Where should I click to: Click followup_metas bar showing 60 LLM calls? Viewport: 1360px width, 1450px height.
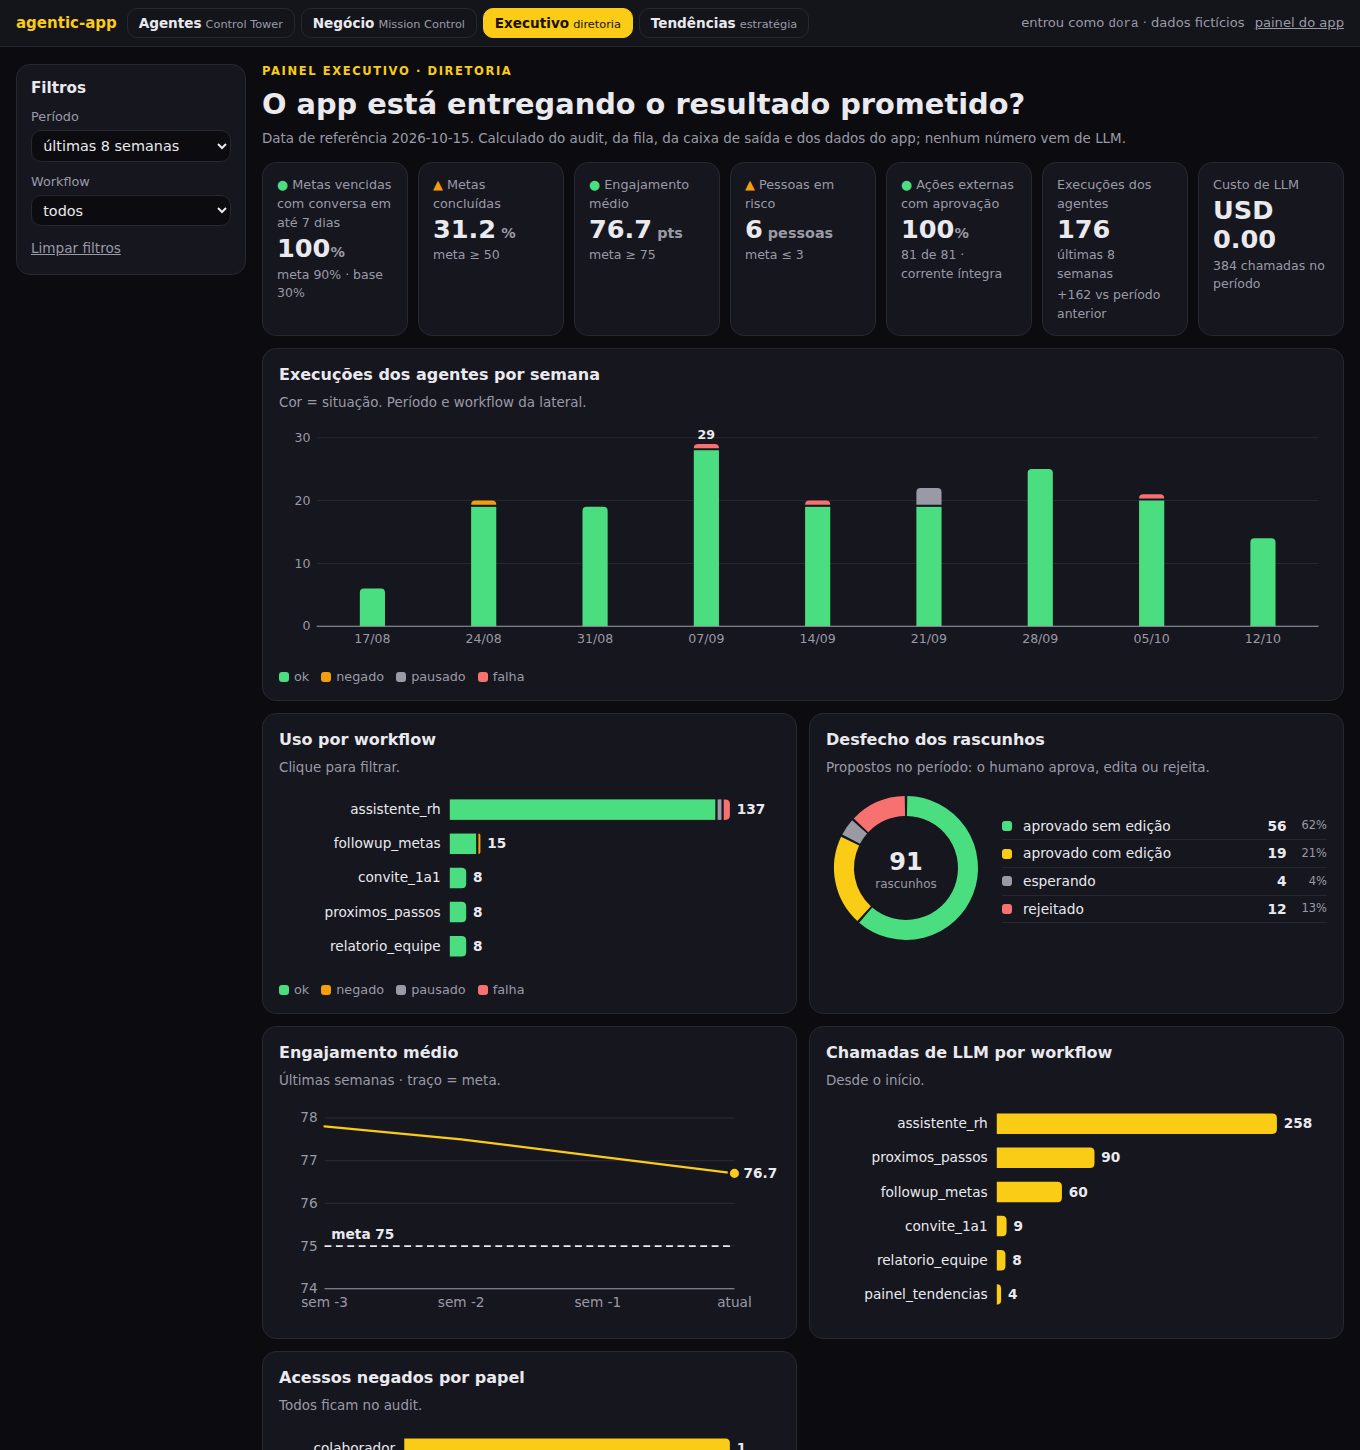click(x=1029, y=1192)
